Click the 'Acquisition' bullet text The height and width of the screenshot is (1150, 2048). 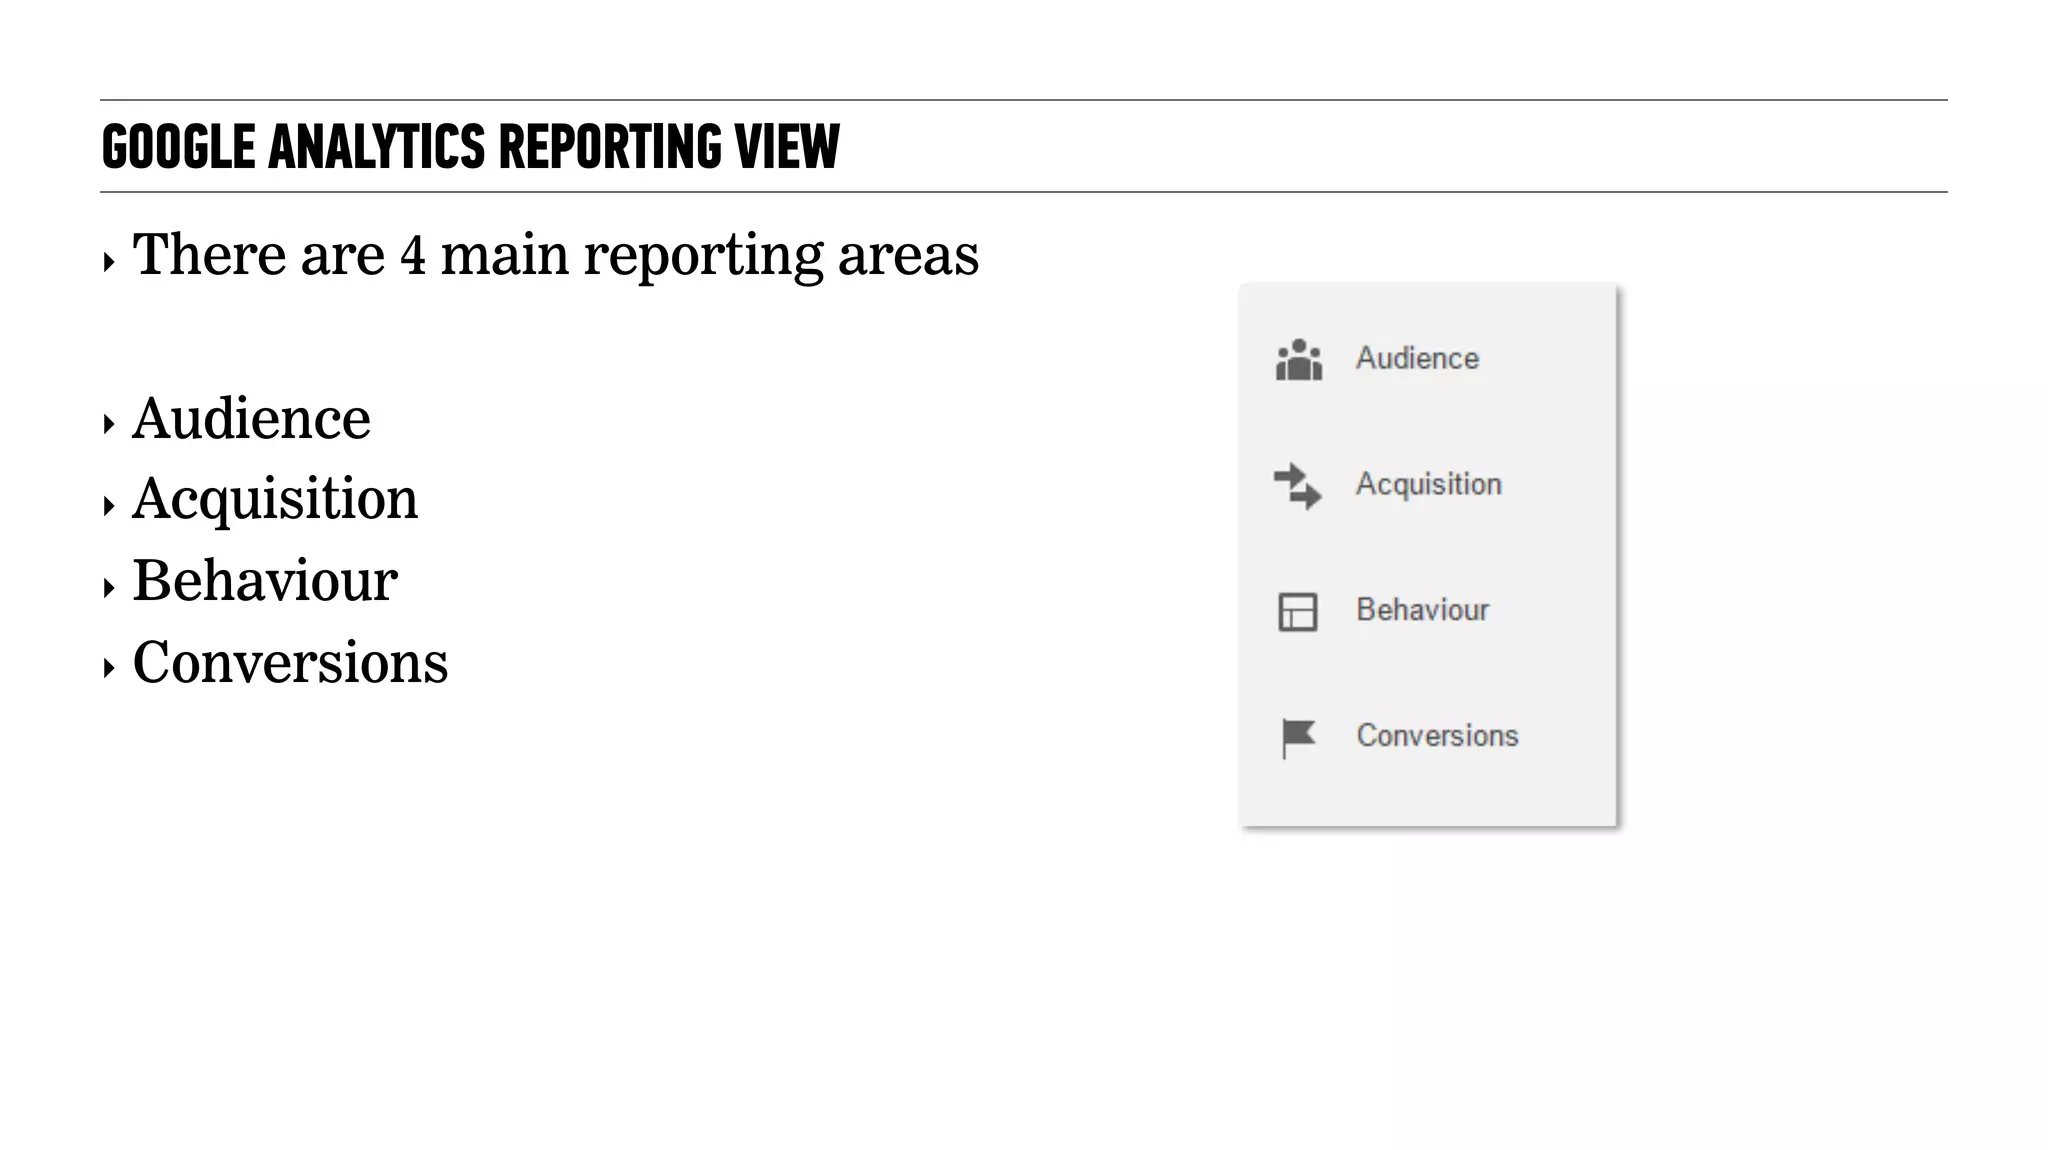275,500
